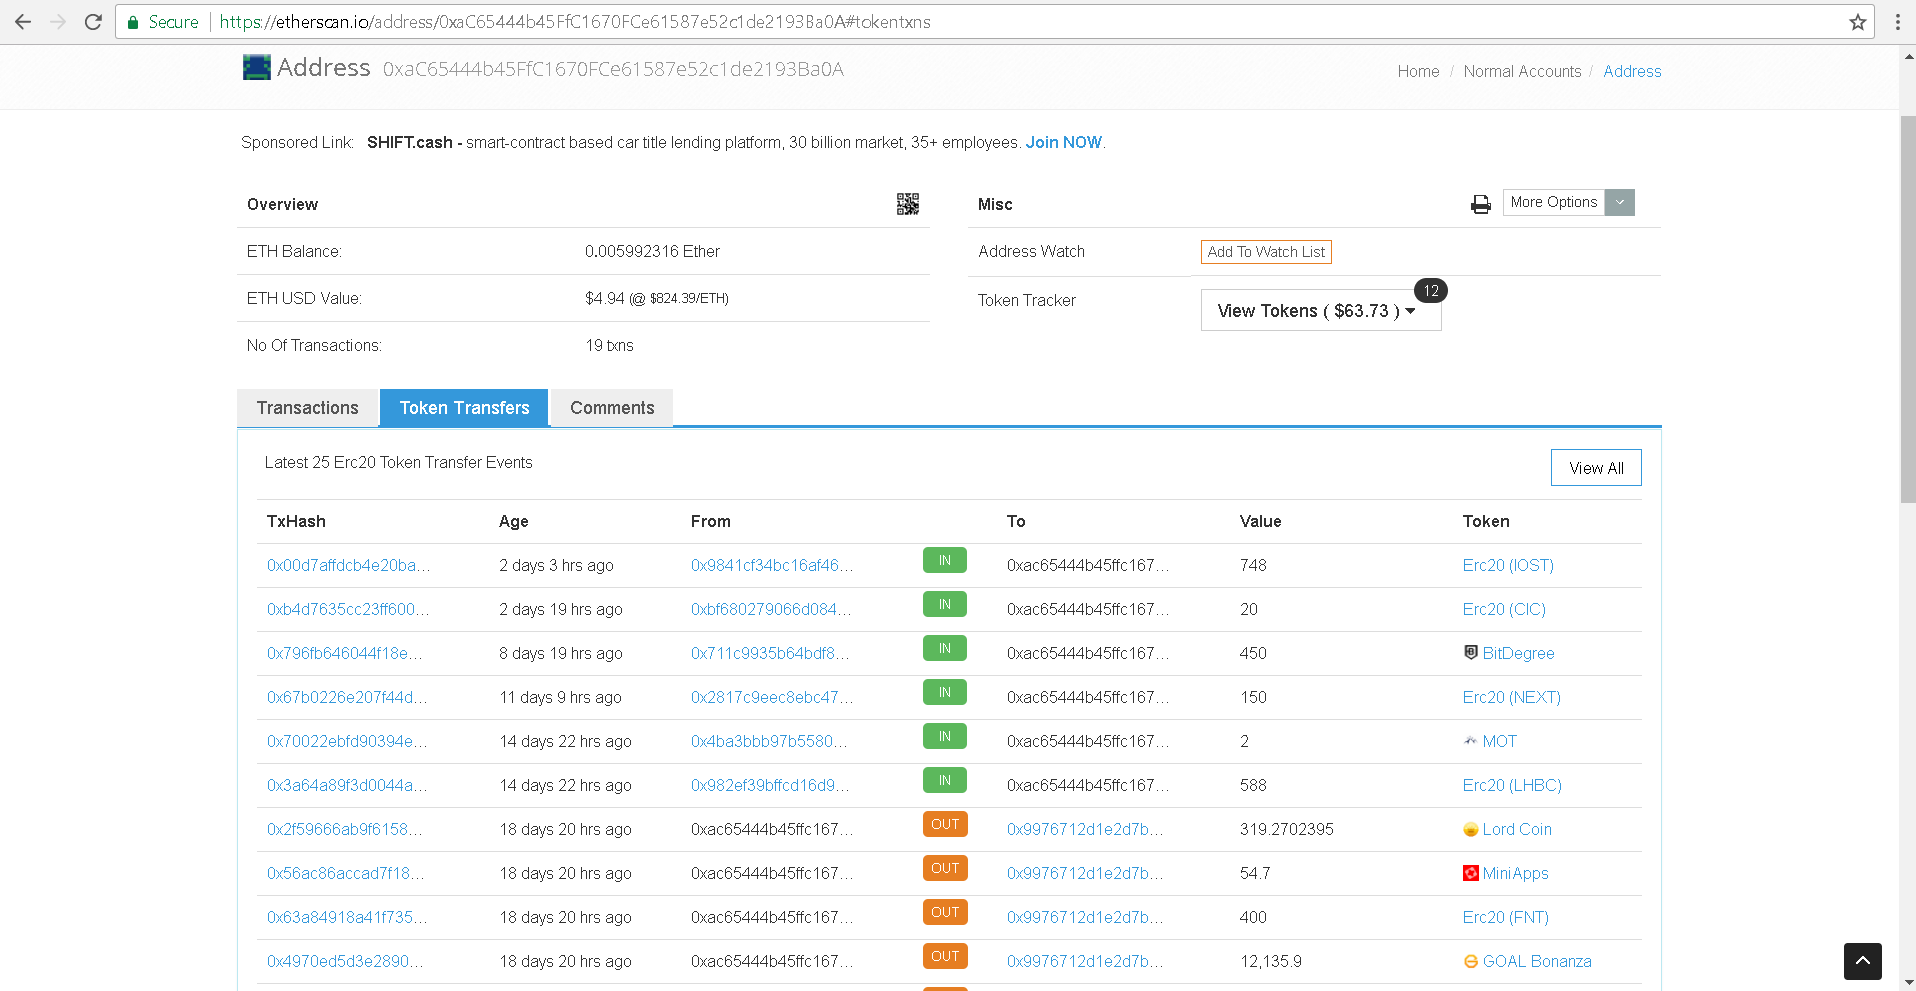
Task: Open transaction 0x796fb646044f18e…
Action: pyautogui.click(x=344, y=653)
